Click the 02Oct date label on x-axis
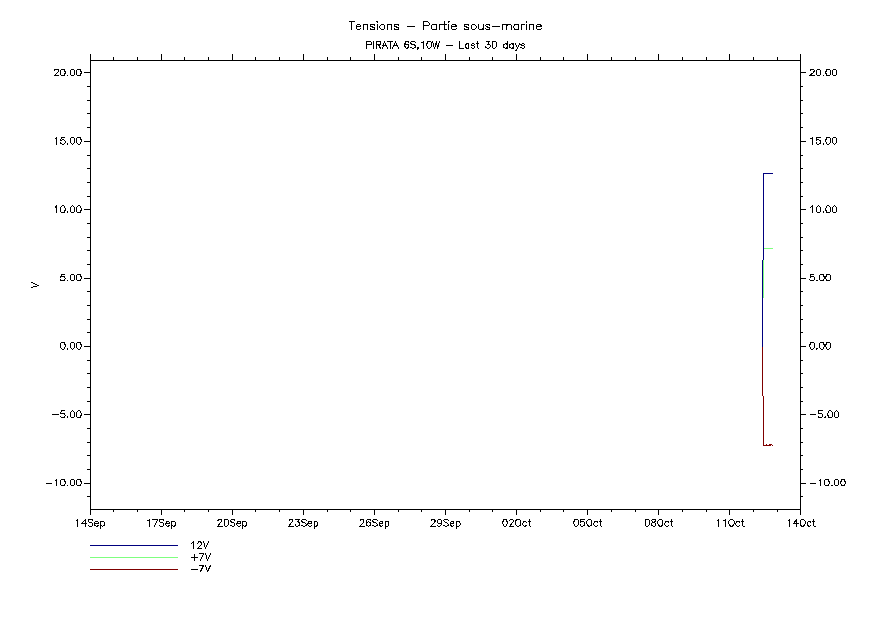The width and height of the screenshot is (891, 630). (516, 522)
